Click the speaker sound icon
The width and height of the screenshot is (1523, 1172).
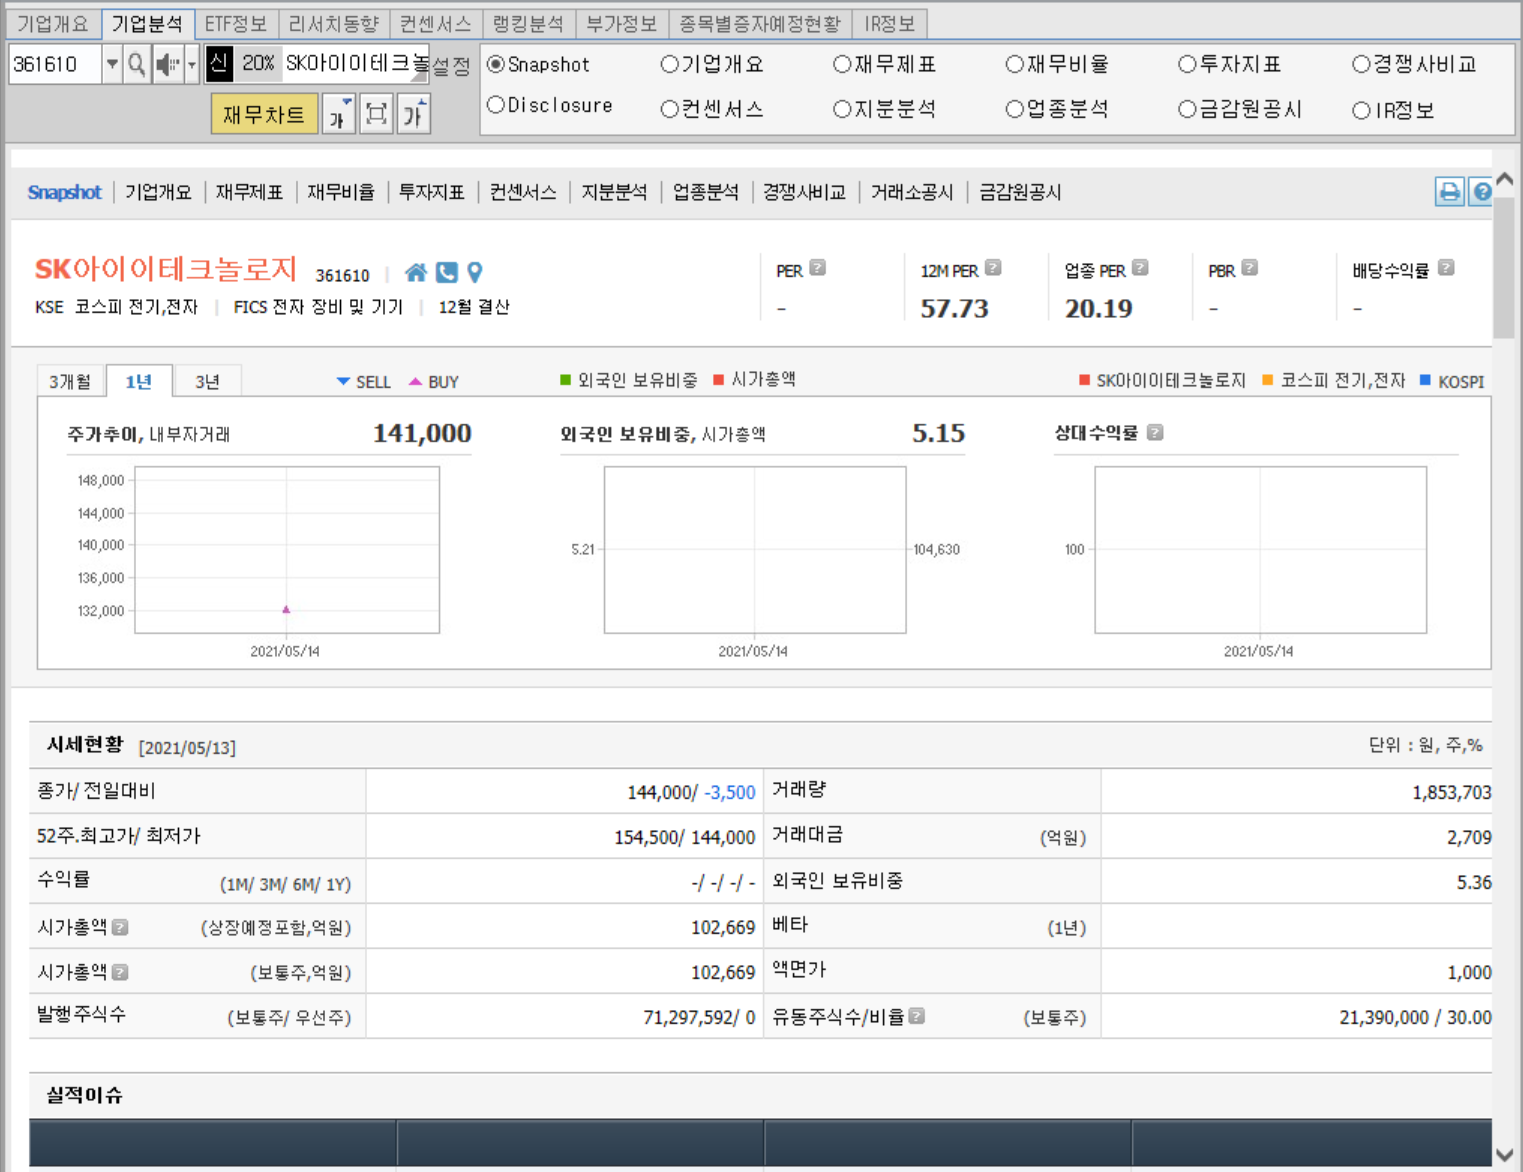click(167, 65)
